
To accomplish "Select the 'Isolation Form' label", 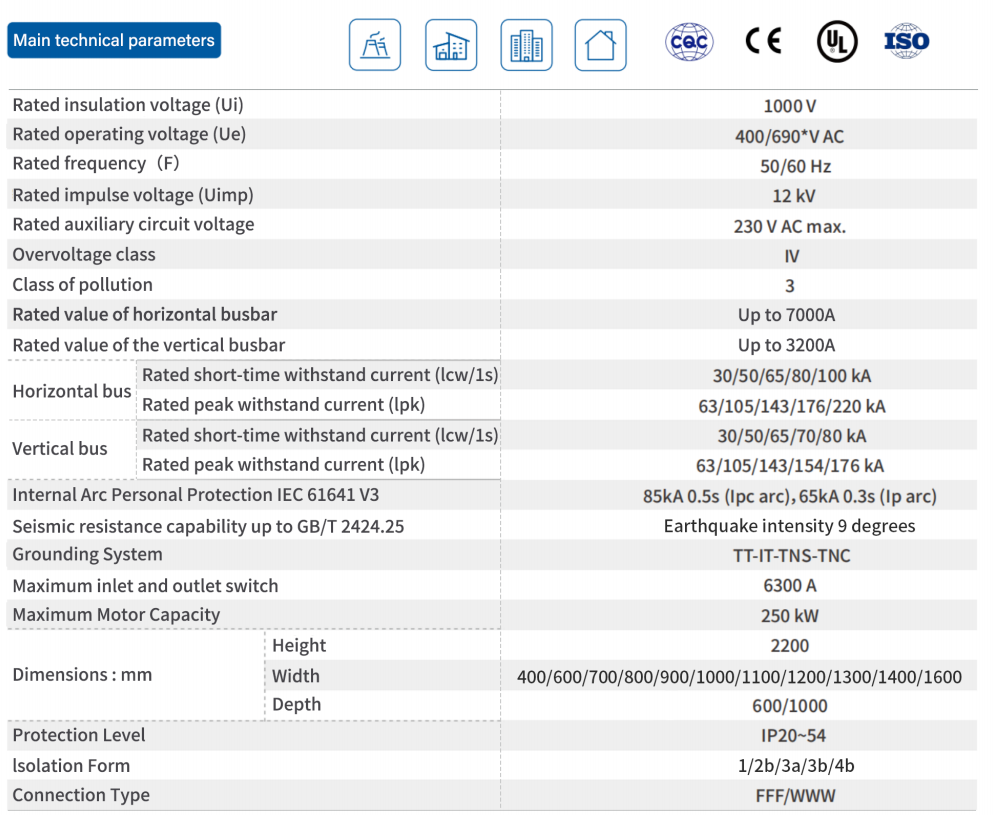I will point(72,766).
